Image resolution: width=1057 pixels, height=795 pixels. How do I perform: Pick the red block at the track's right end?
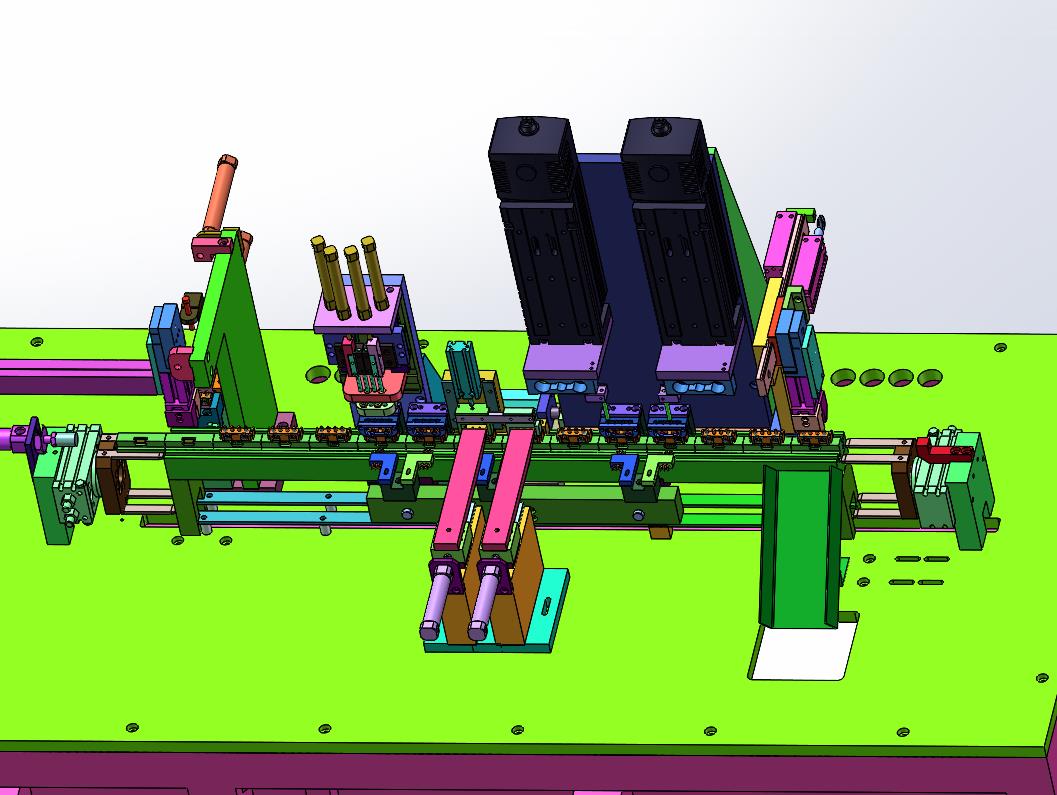(x=942, y=450)
